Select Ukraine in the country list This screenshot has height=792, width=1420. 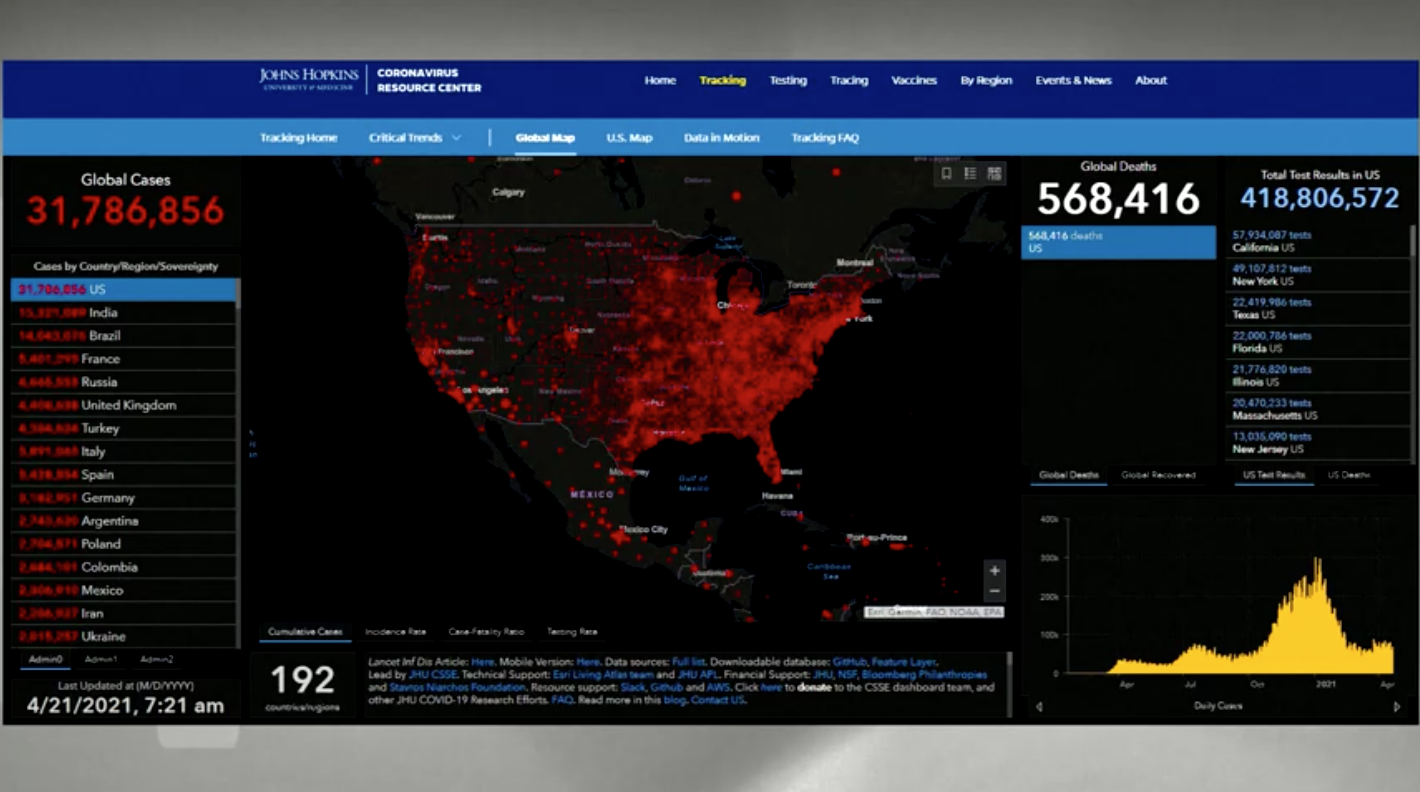(124, 636)
